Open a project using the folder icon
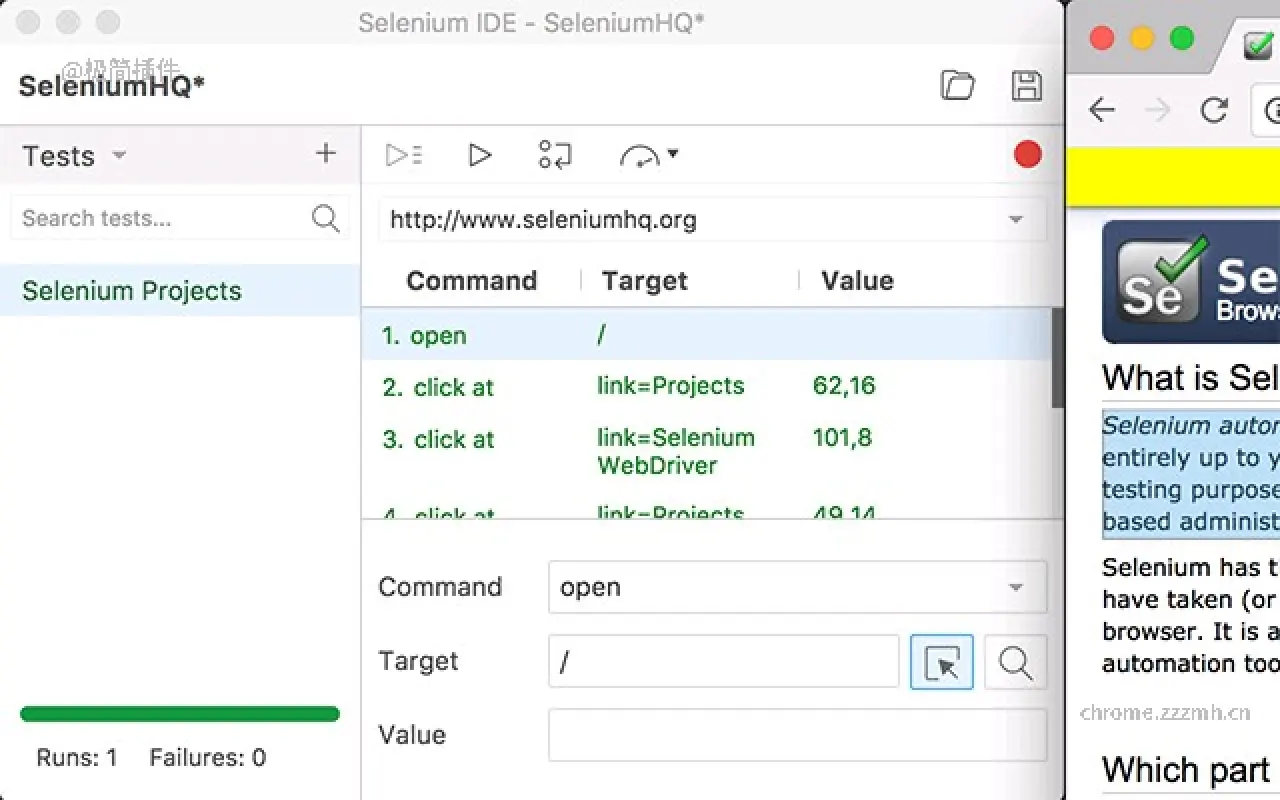1280x800 pixels. (x=957, y=85)
